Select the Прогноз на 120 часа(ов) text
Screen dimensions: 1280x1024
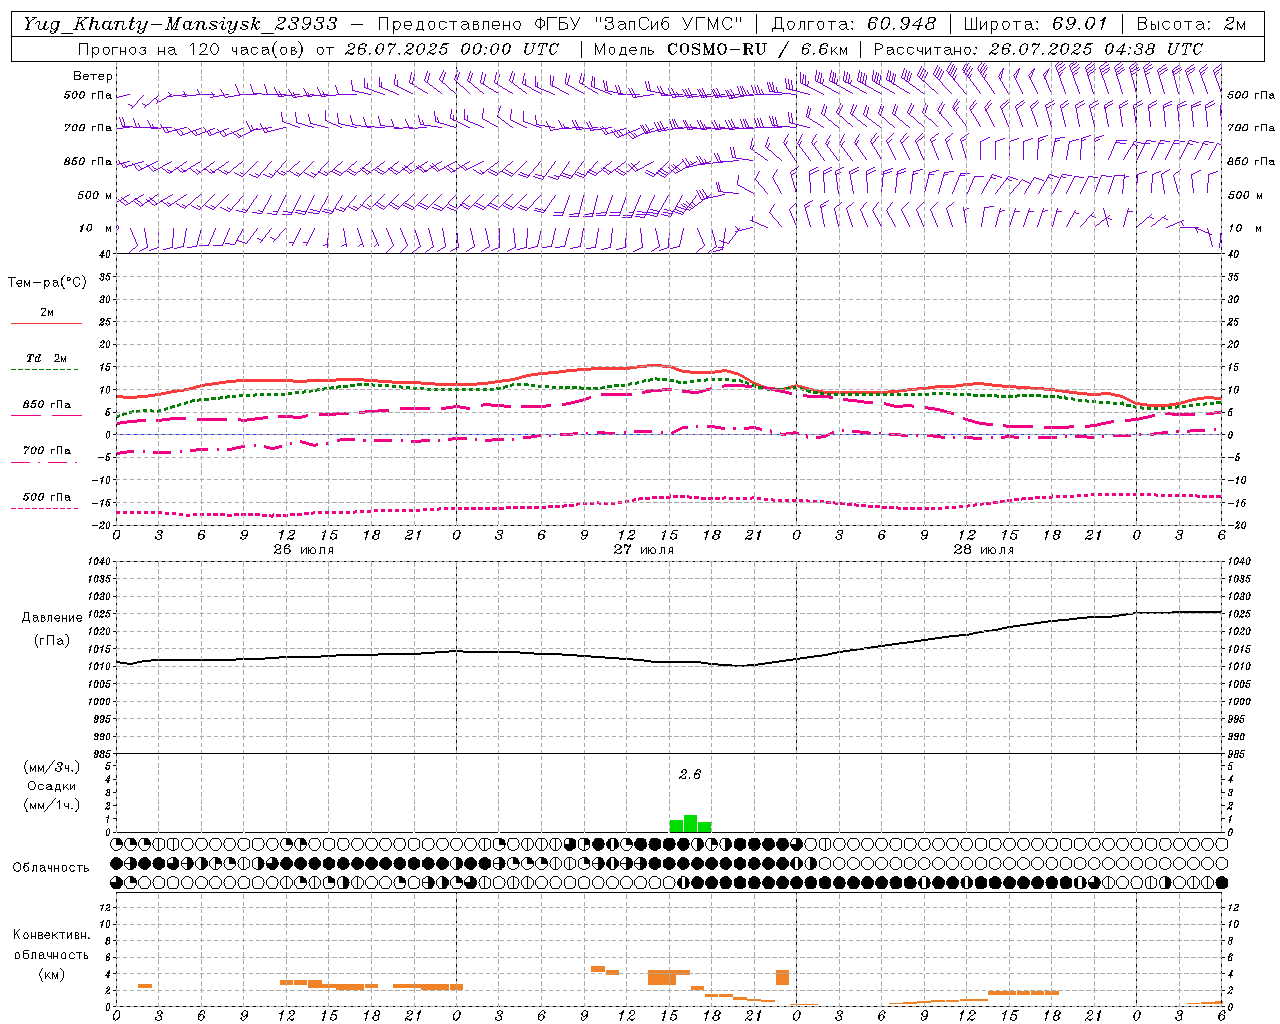click(x=192, y=49)
